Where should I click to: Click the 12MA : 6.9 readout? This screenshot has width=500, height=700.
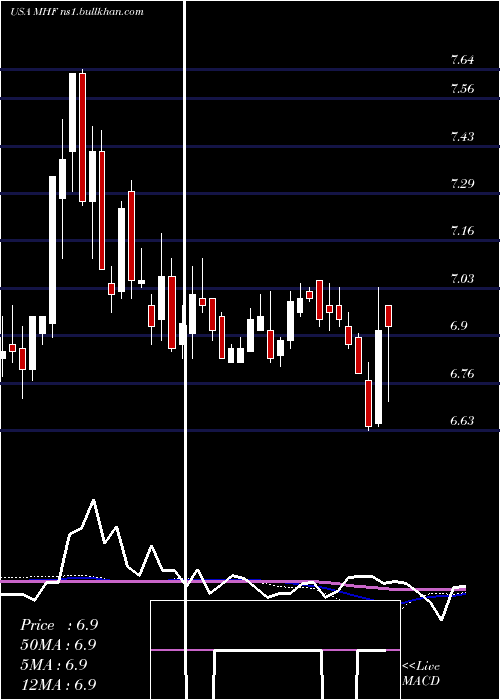(x=58, y=684)
